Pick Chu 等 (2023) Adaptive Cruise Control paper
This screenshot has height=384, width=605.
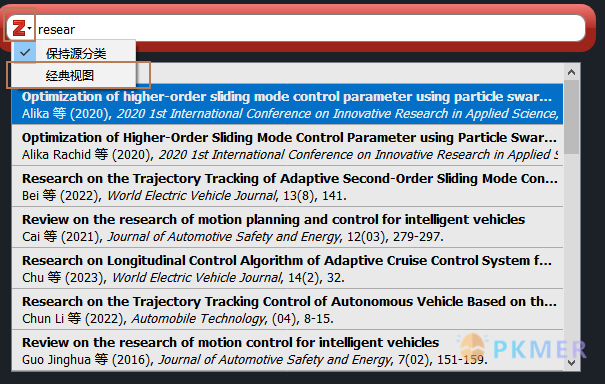click(x=287, y=268)
